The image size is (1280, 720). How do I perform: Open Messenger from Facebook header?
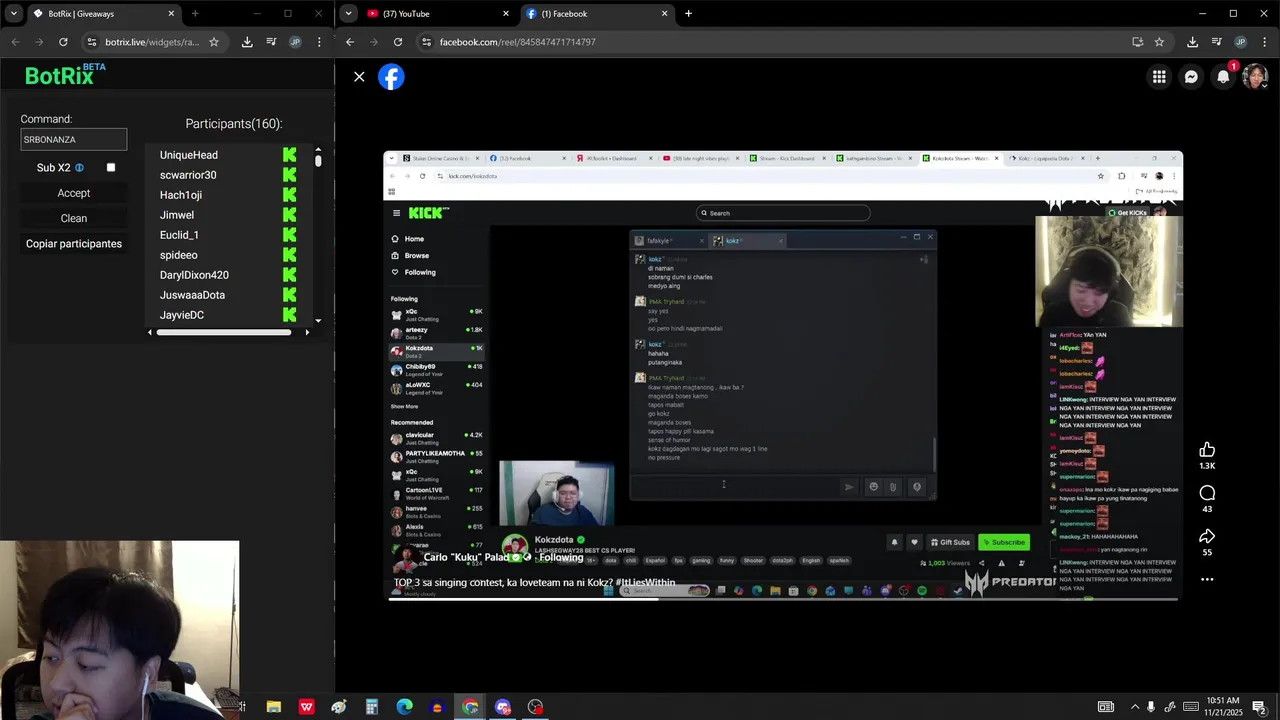[1191, 77]
